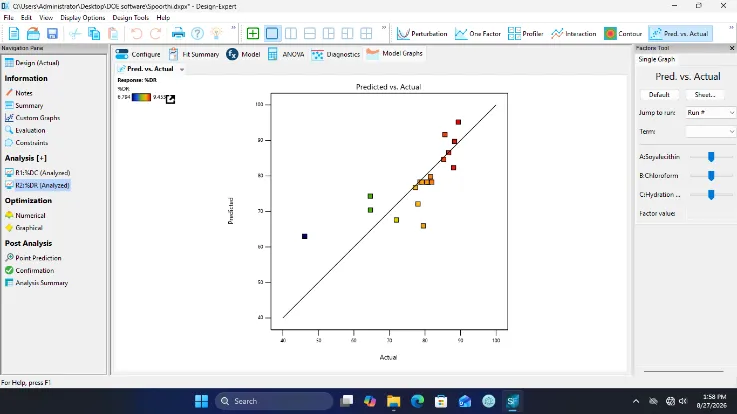Screen dimensions: 737x414
Task: Open the Contour graph
Action: pyautogui.click(x=623, y=33)
